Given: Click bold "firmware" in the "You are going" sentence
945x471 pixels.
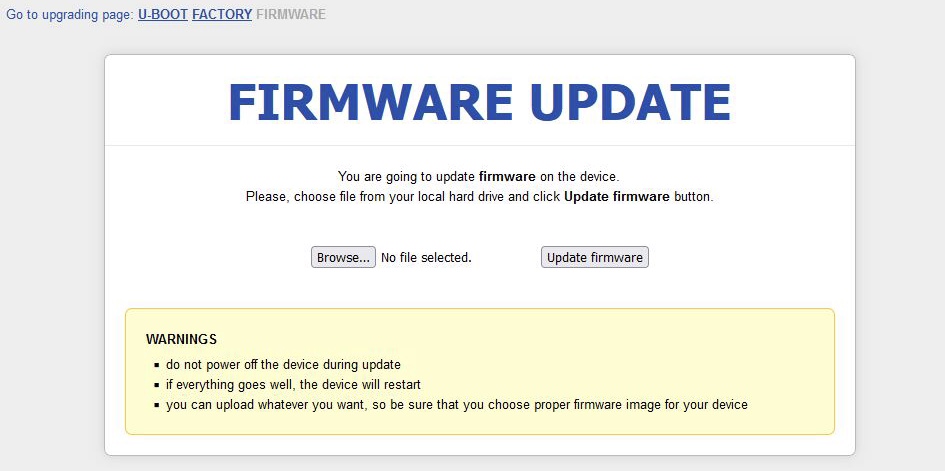Looking at the screenshot, I should 507,176.
